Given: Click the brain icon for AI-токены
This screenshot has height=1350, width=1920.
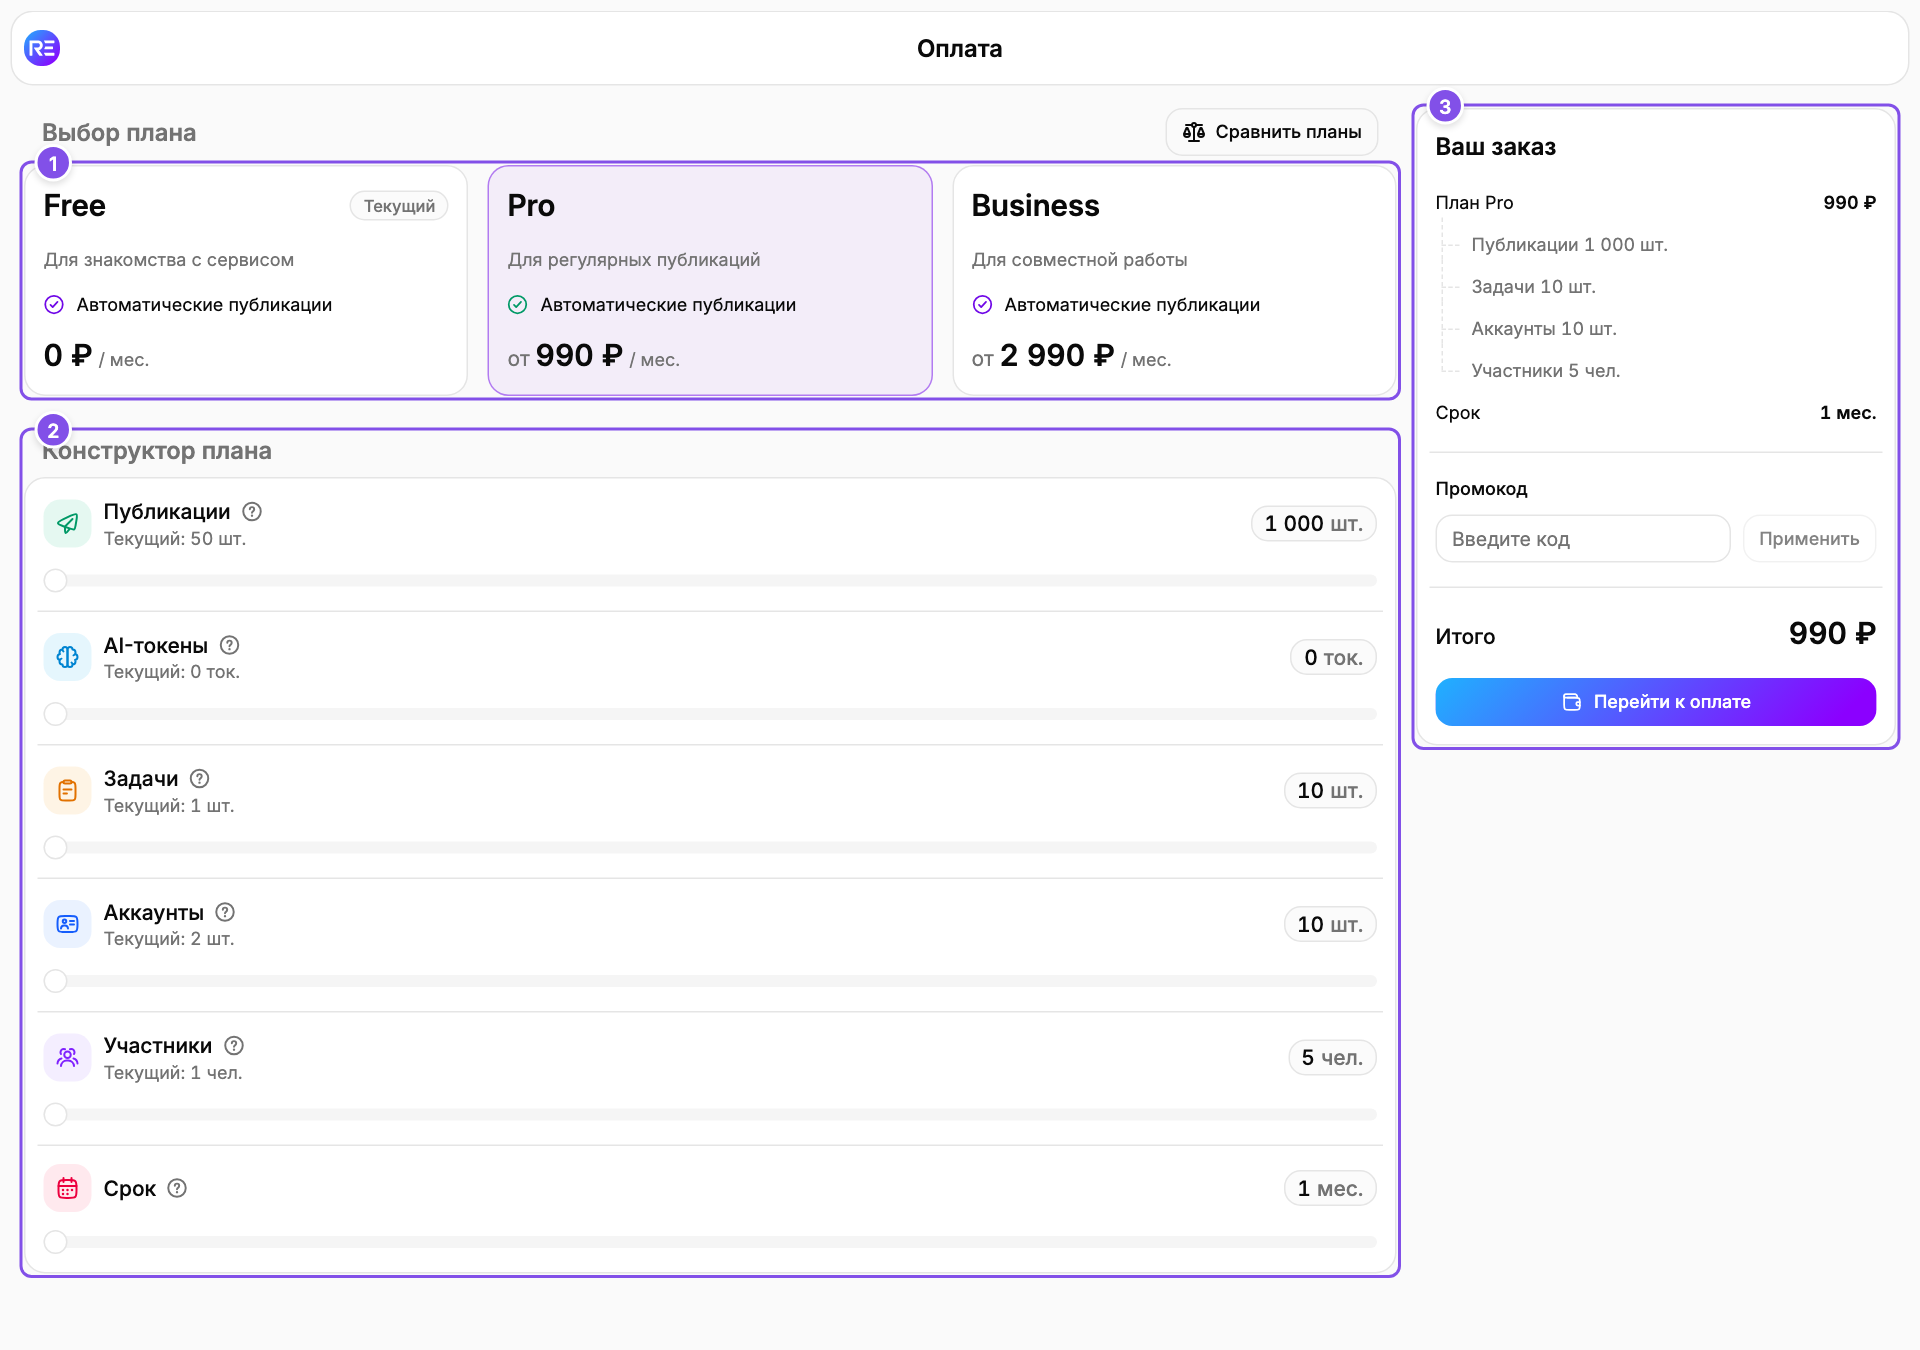Looking at the screenshot, I should (x=67, y=657).
